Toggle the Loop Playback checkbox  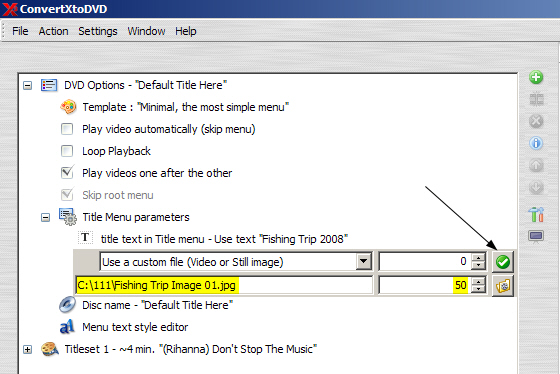click(67, 151)
